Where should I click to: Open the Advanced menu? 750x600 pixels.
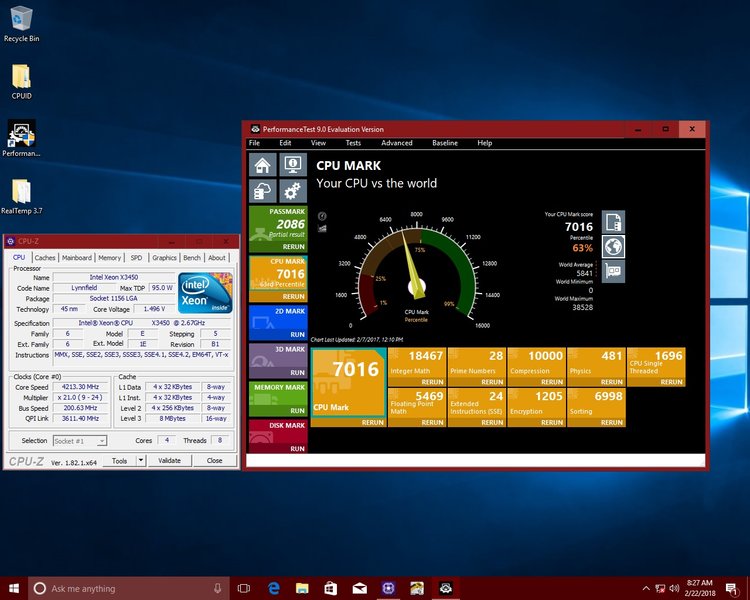coord(397,143)
